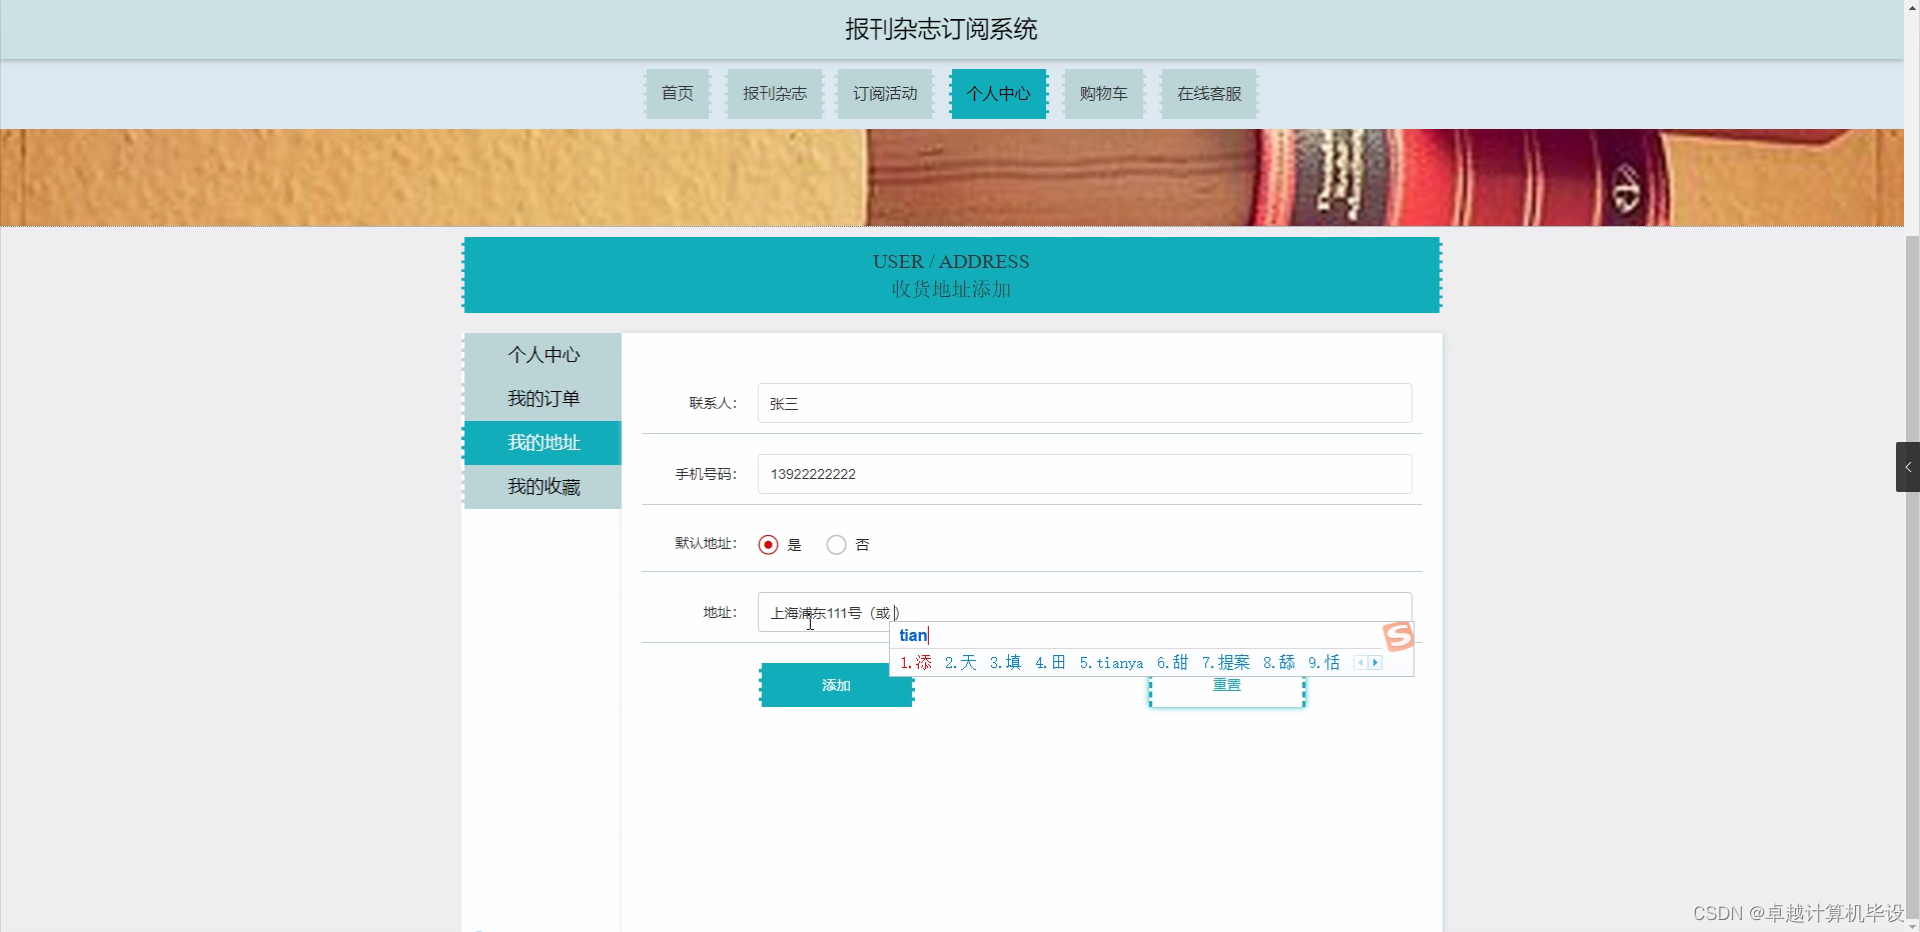
Task: Click the IME previous-page arrow
Action: coord(1361,663)
